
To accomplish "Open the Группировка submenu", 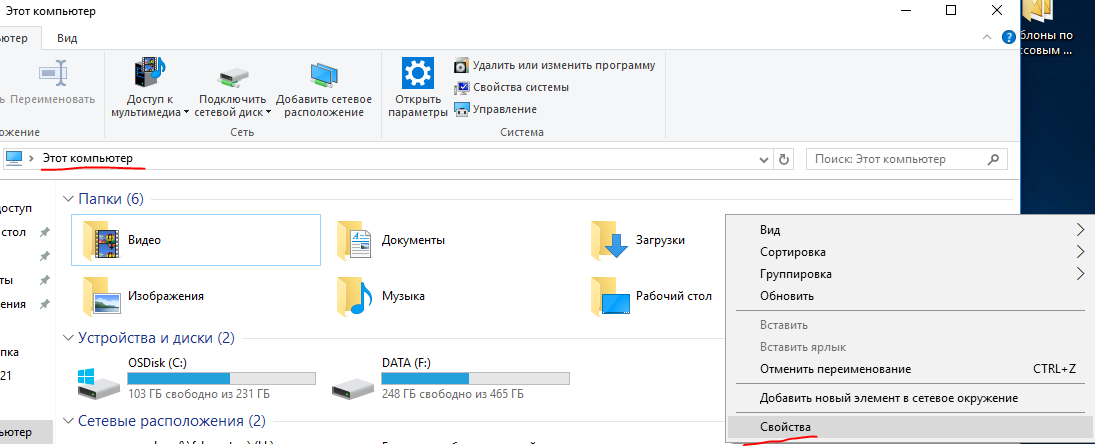I will (x=909, y=274).
